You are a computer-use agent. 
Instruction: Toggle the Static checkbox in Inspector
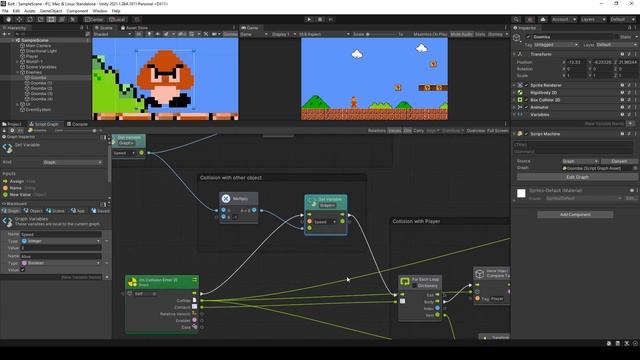coord(616,37)
